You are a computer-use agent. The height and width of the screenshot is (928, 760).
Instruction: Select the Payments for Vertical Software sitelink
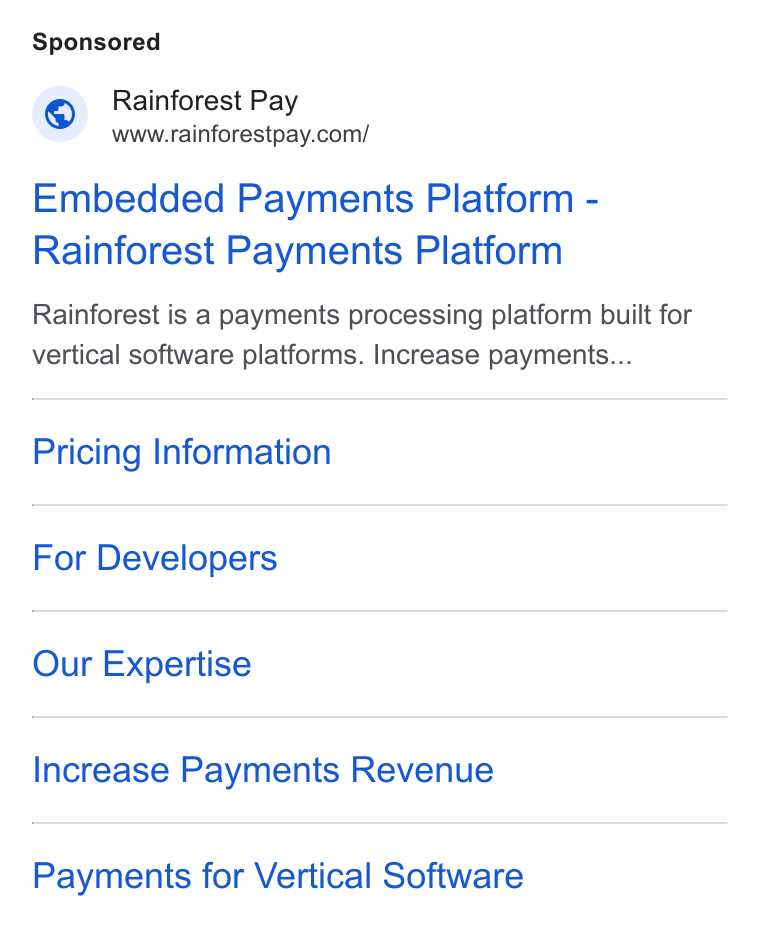(x=278, y=876)
